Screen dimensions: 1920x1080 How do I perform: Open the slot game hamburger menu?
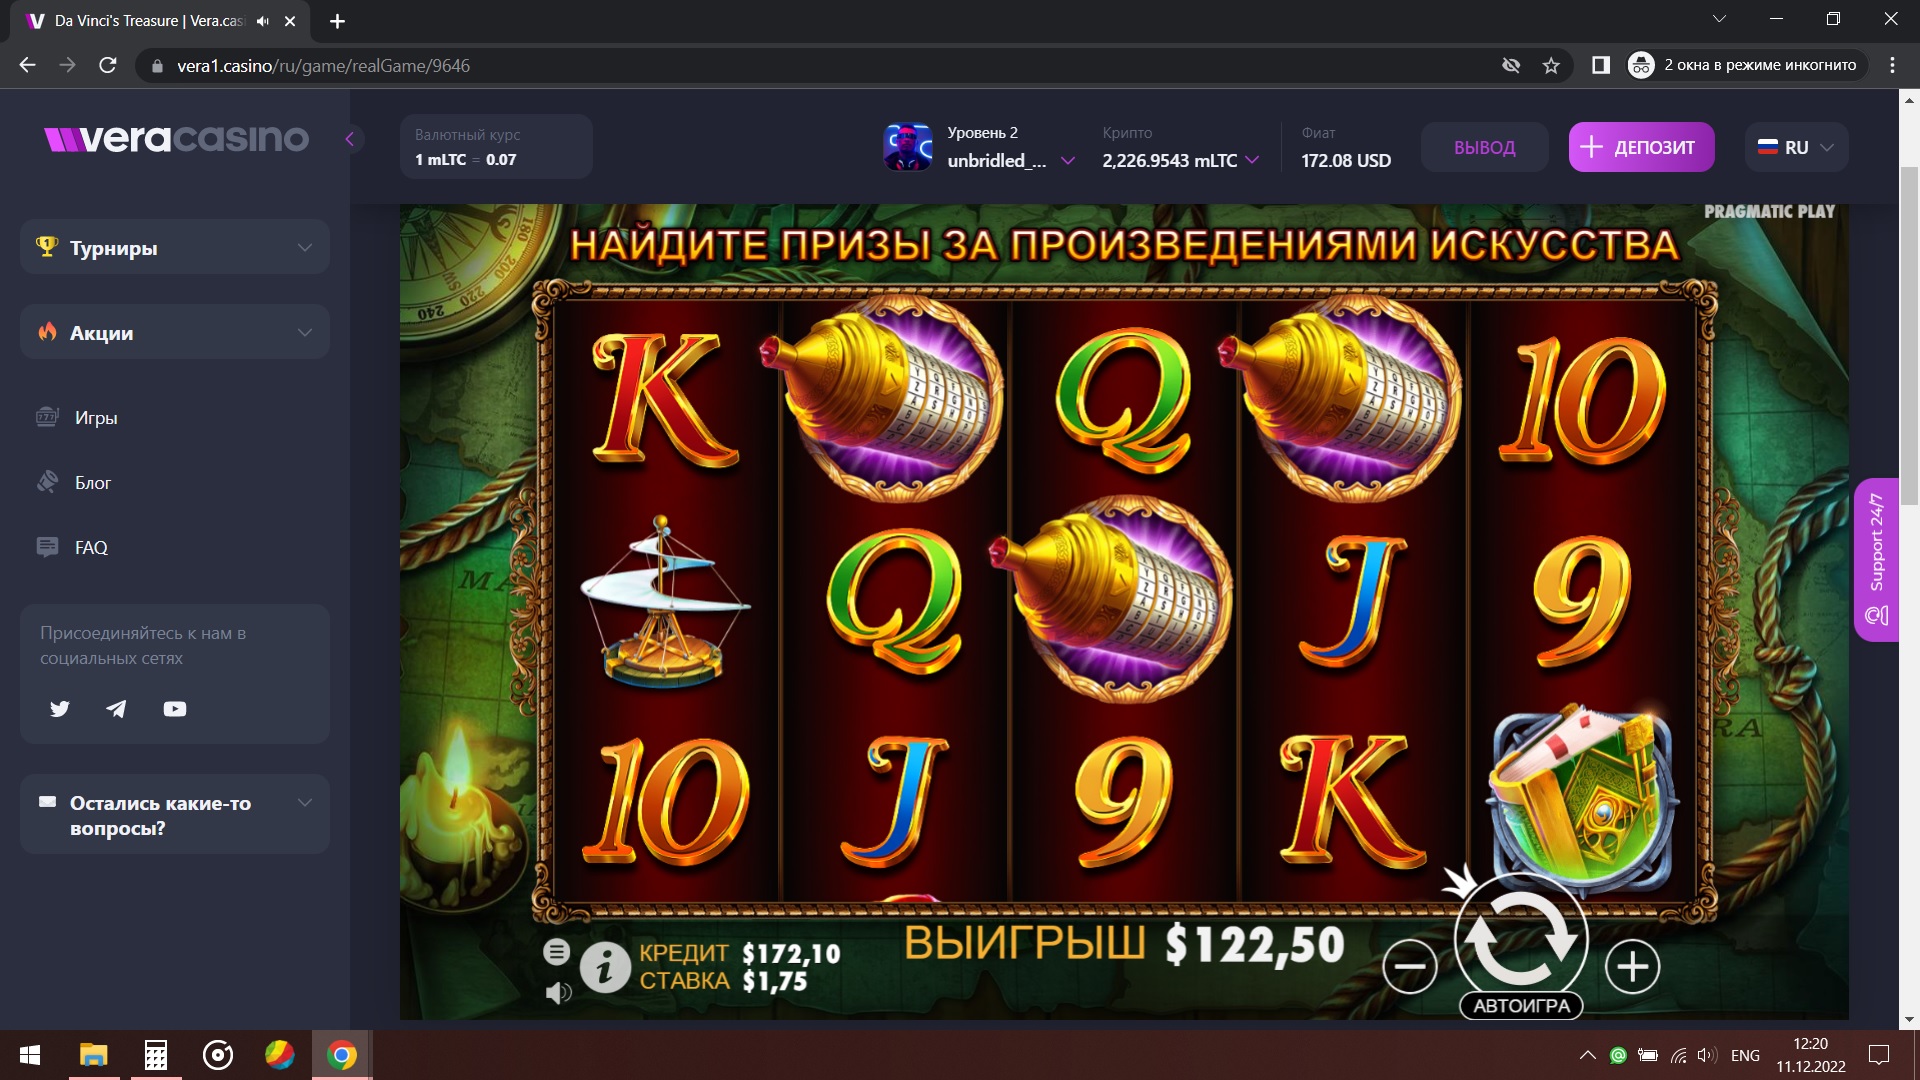point(557,952)
